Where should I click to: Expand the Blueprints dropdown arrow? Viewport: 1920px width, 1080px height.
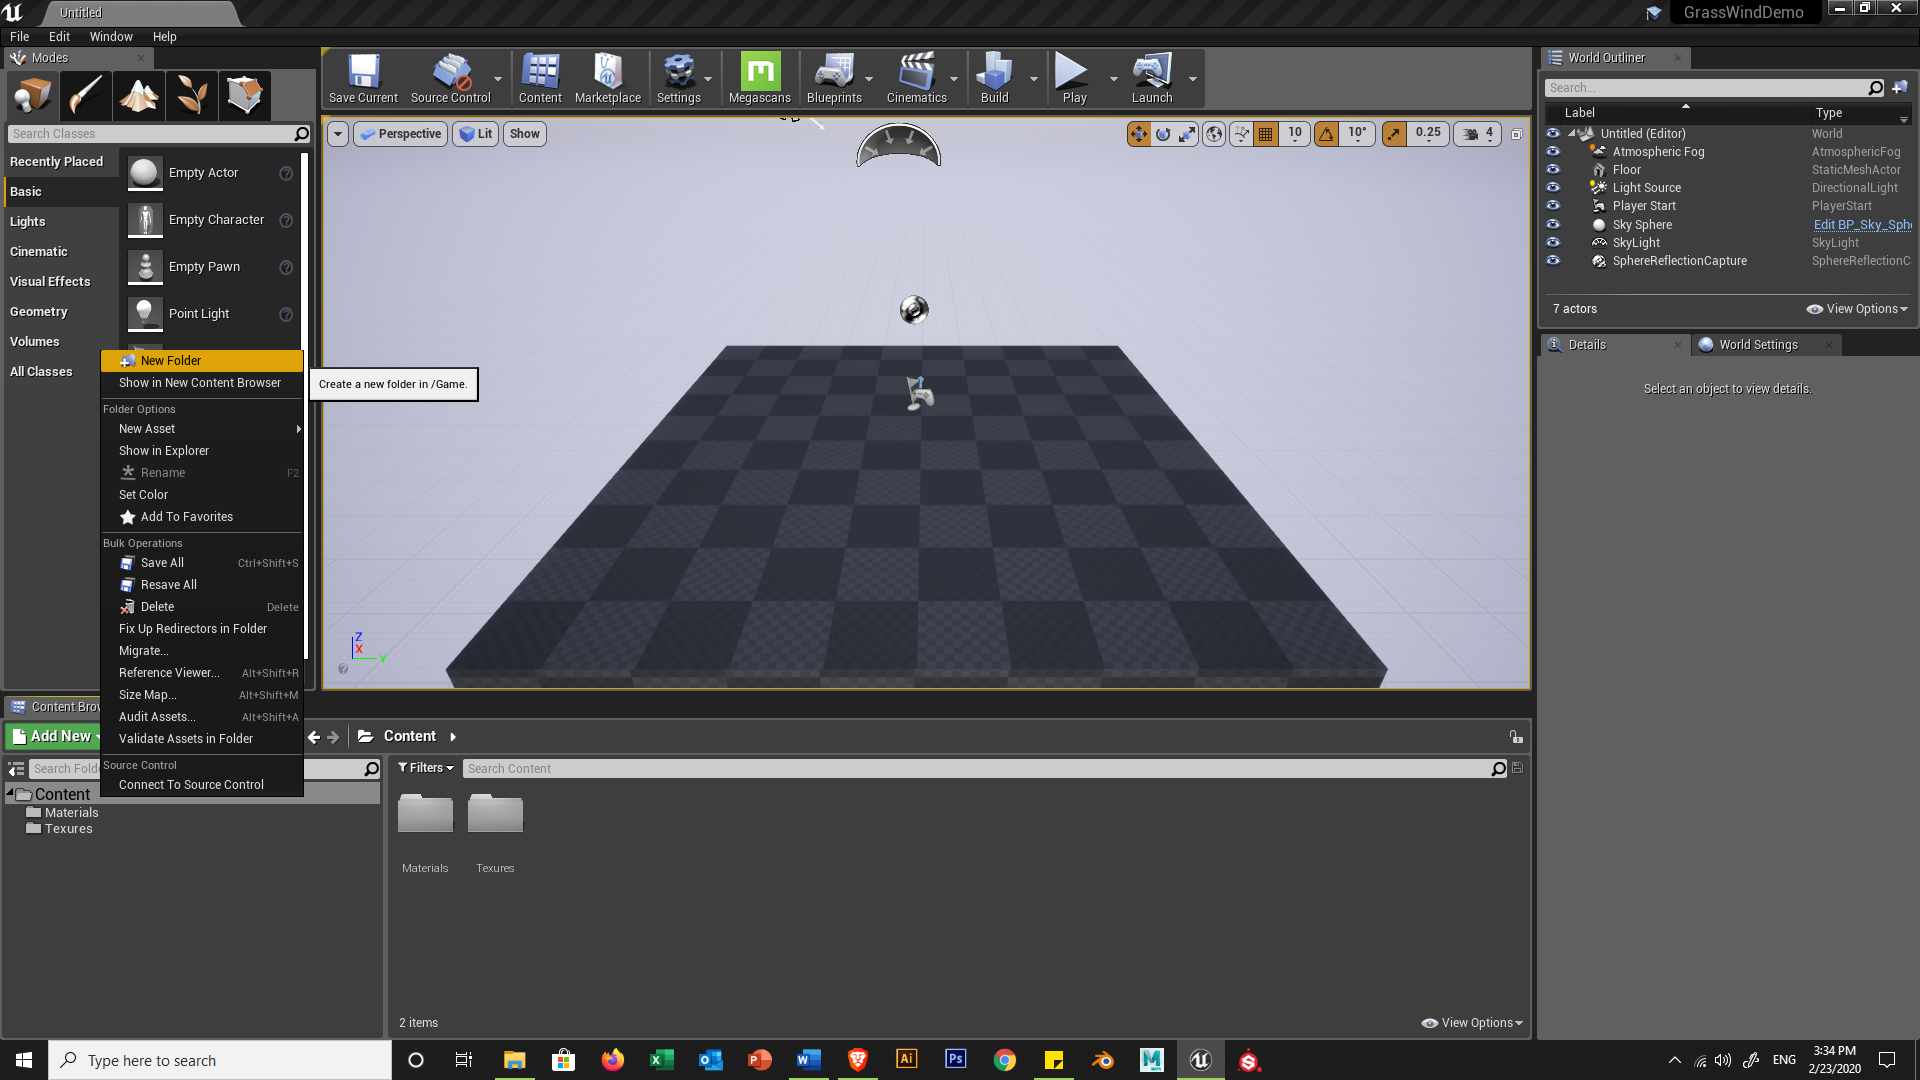pos(869,79)
